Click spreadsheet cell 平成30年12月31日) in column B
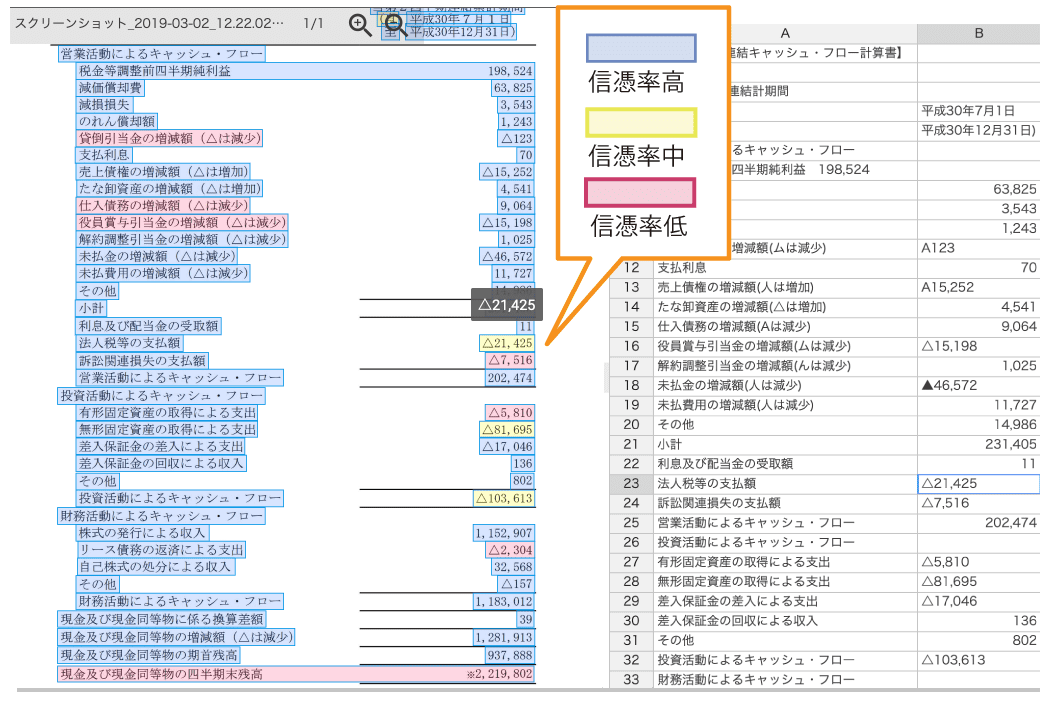Image resolution: width=1054 pixels, height=707 pixels. [979, 130]
